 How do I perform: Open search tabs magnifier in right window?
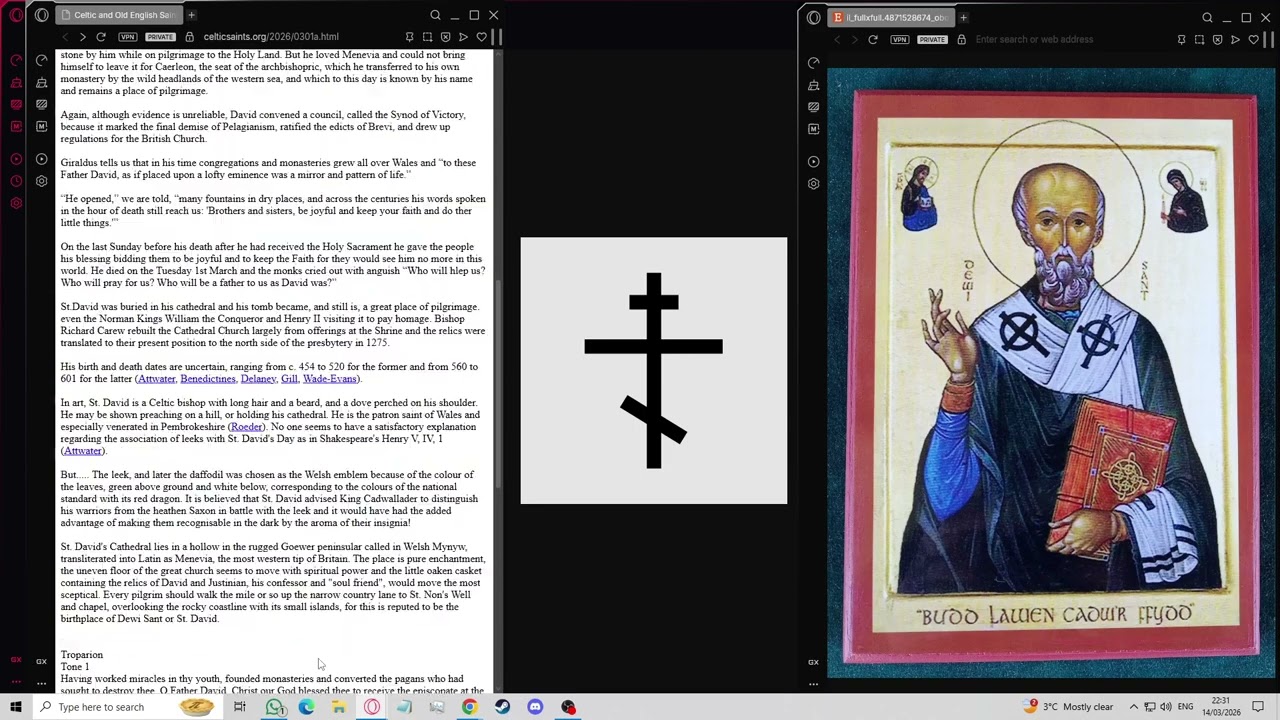tap(1207, 17)
